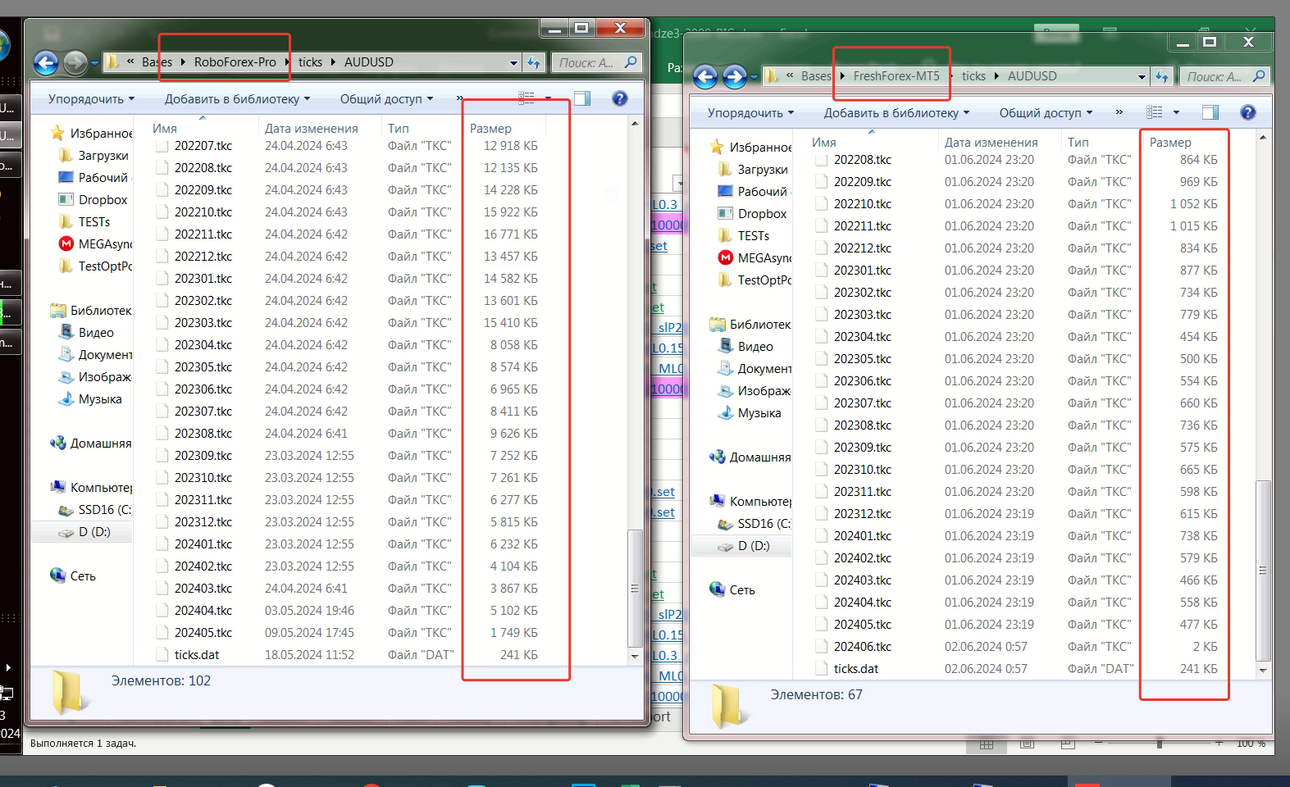1290x787 pixels.
Task: Open Общий доступ dropdown in right window
Action: click(1046, 112)
